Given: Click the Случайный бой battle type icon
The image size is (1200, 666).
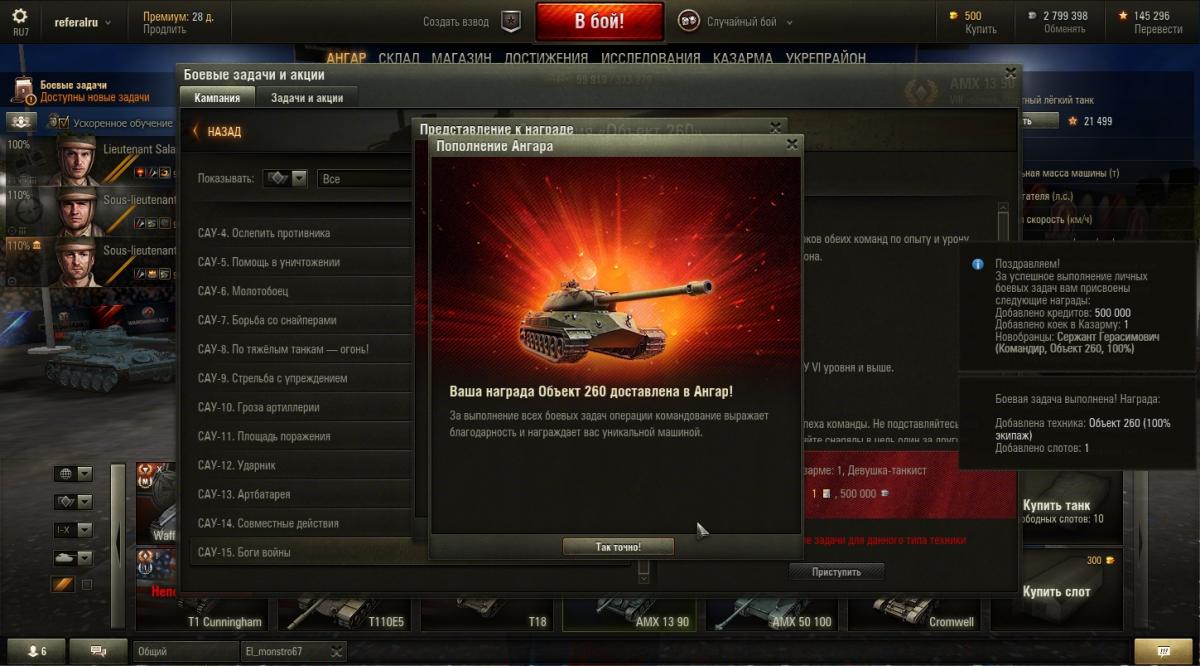Looking at the screenshot, I should (x=688, y=21).
